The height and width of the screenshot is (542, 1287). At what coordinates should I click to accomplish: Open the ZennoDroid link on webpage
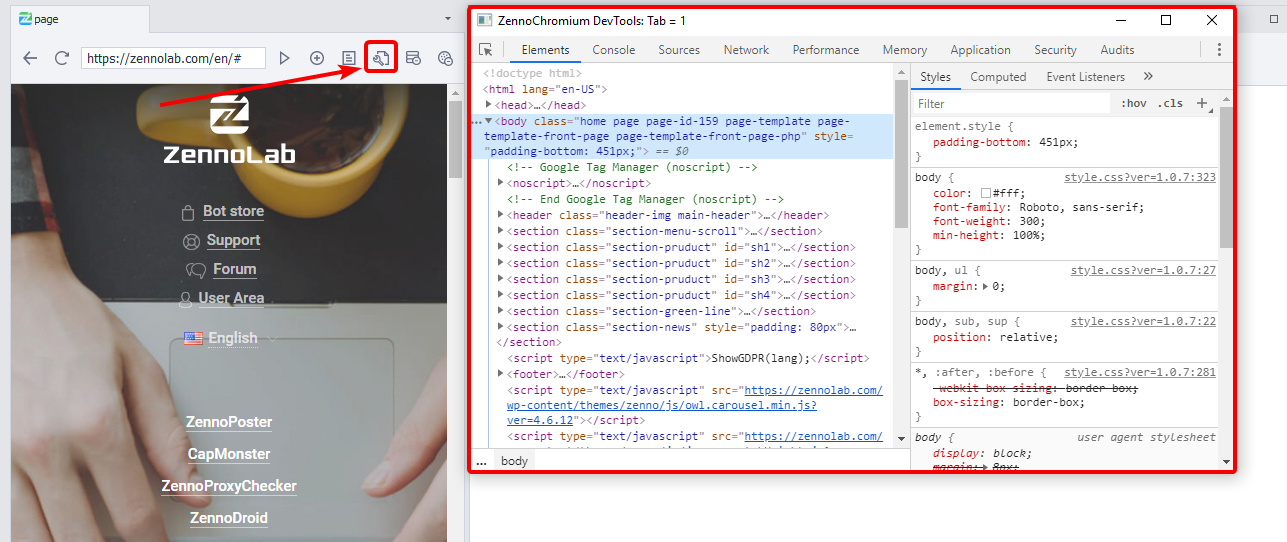click(x=229, y=518)
